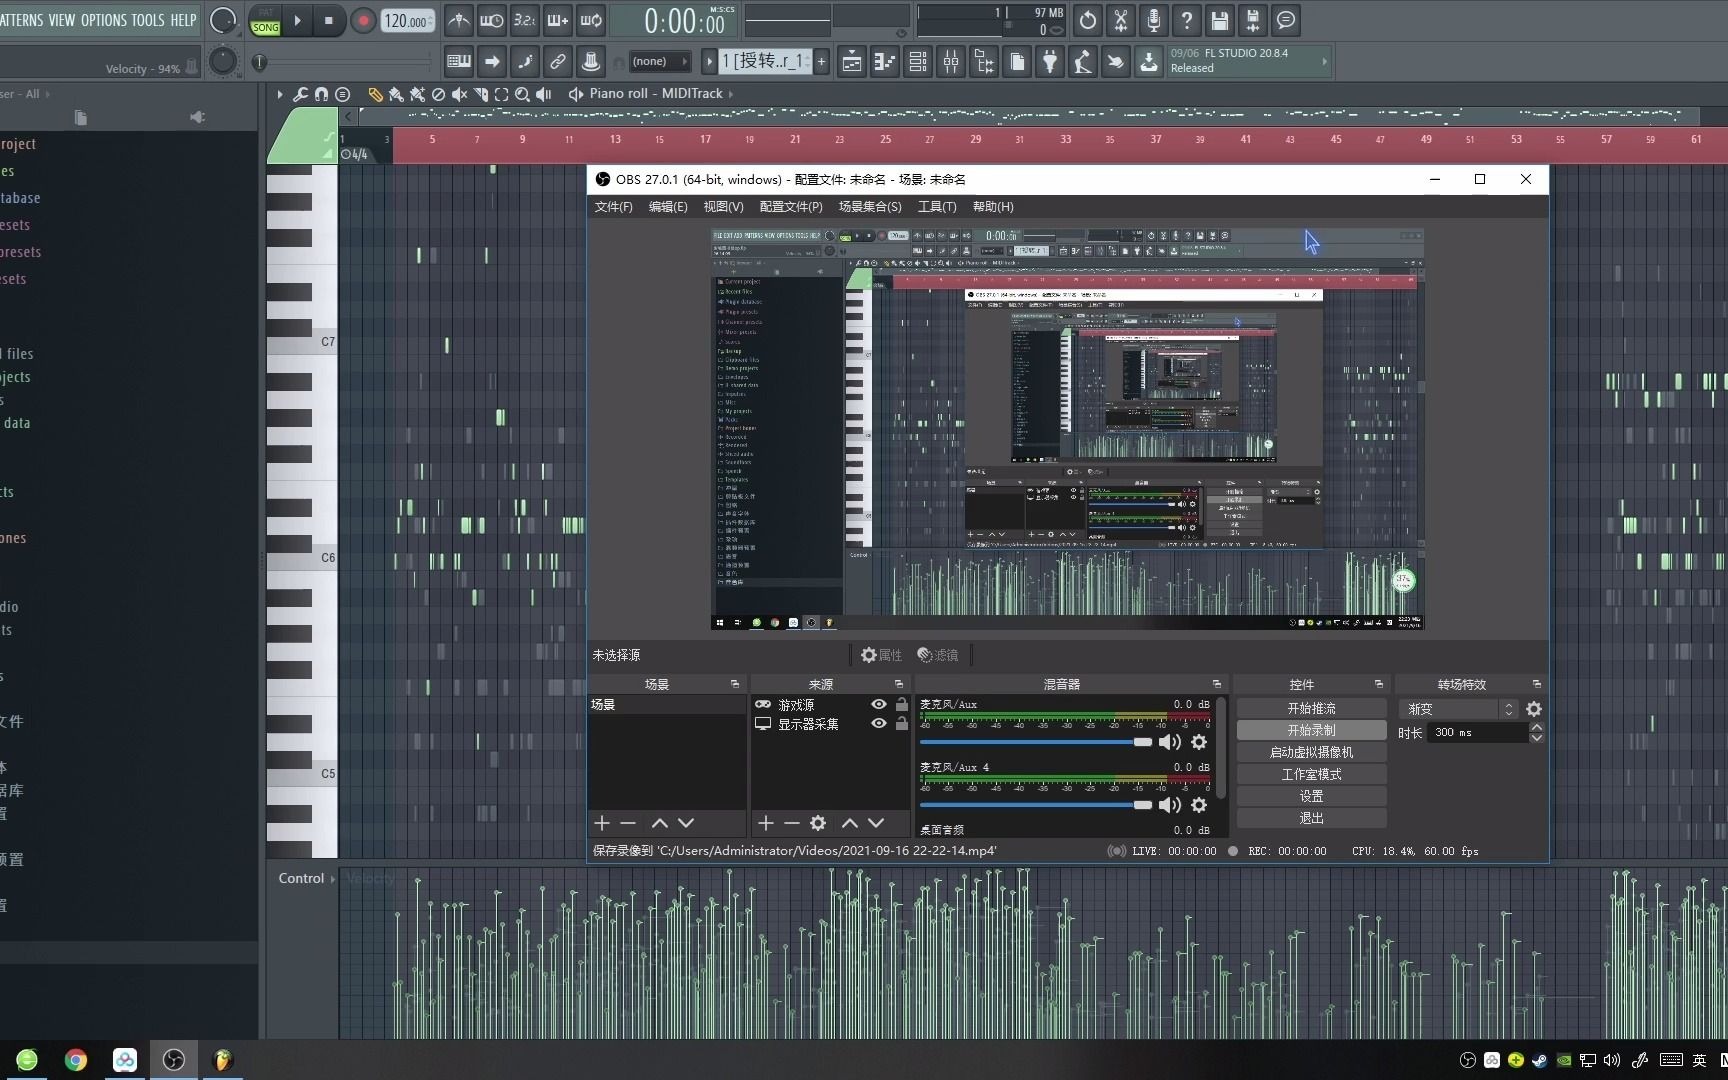
Task: Click the microphone recording icon in FL toolbar
Action: point(1153,20)
